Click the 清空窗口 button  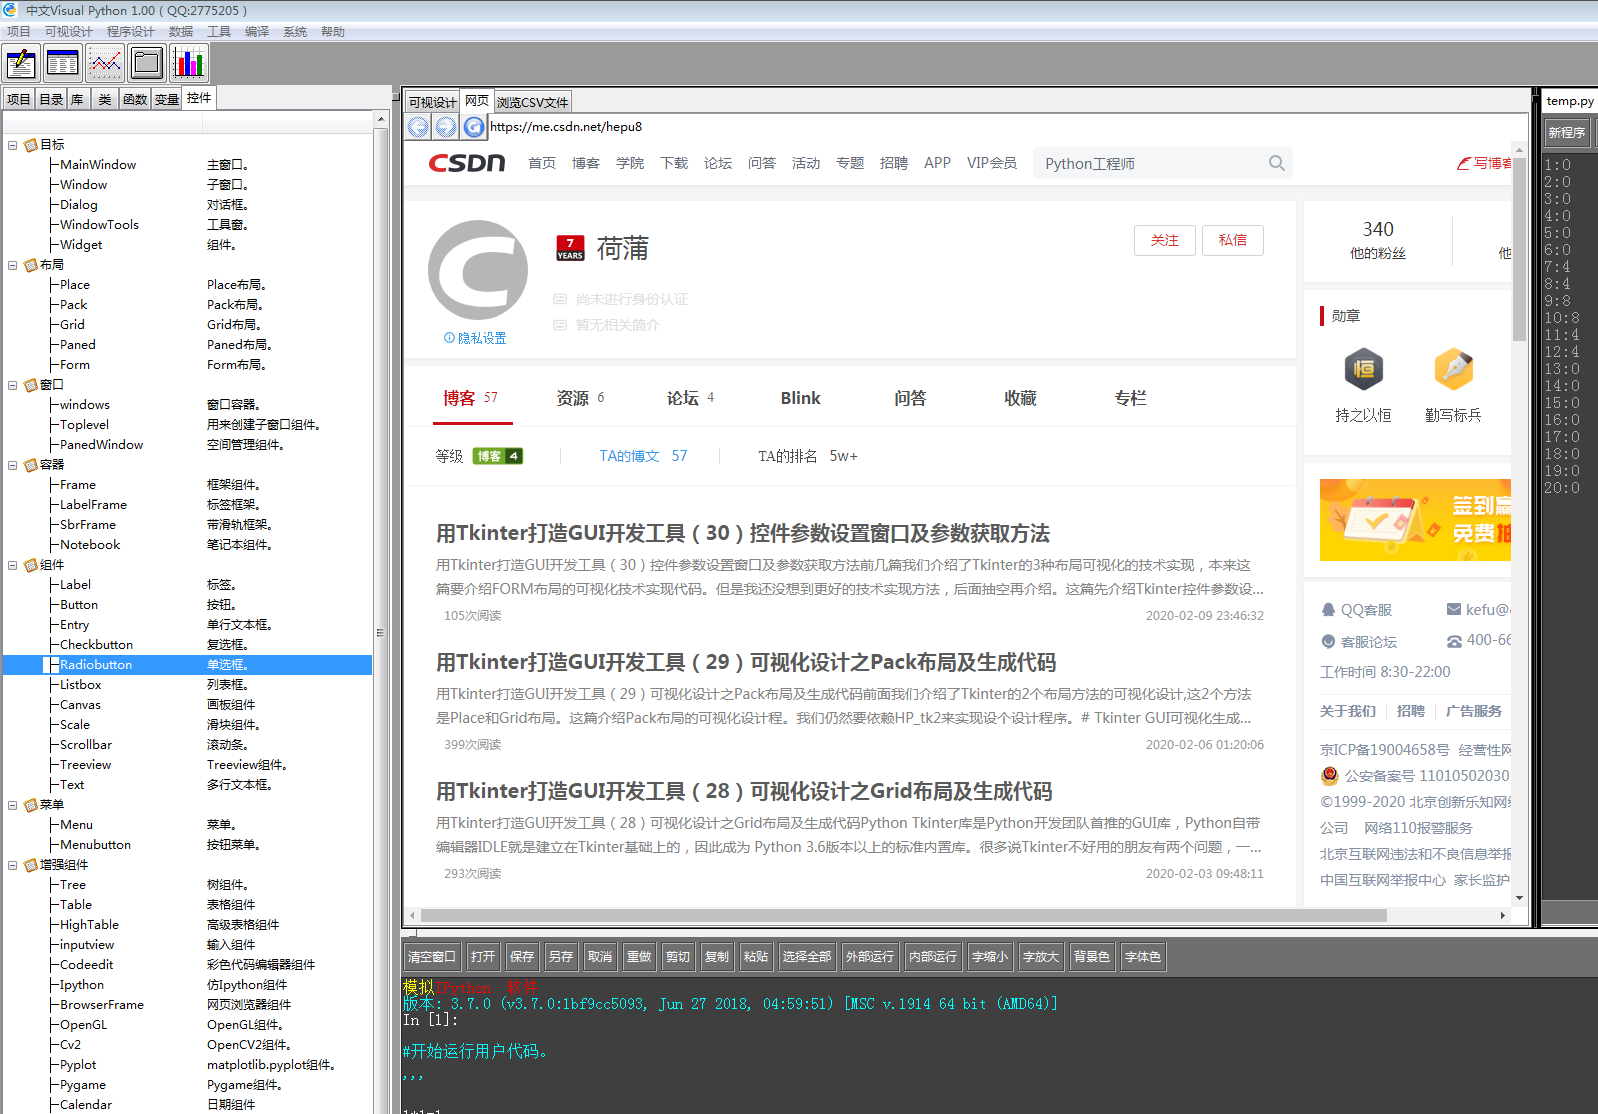[x=432, y=957]
